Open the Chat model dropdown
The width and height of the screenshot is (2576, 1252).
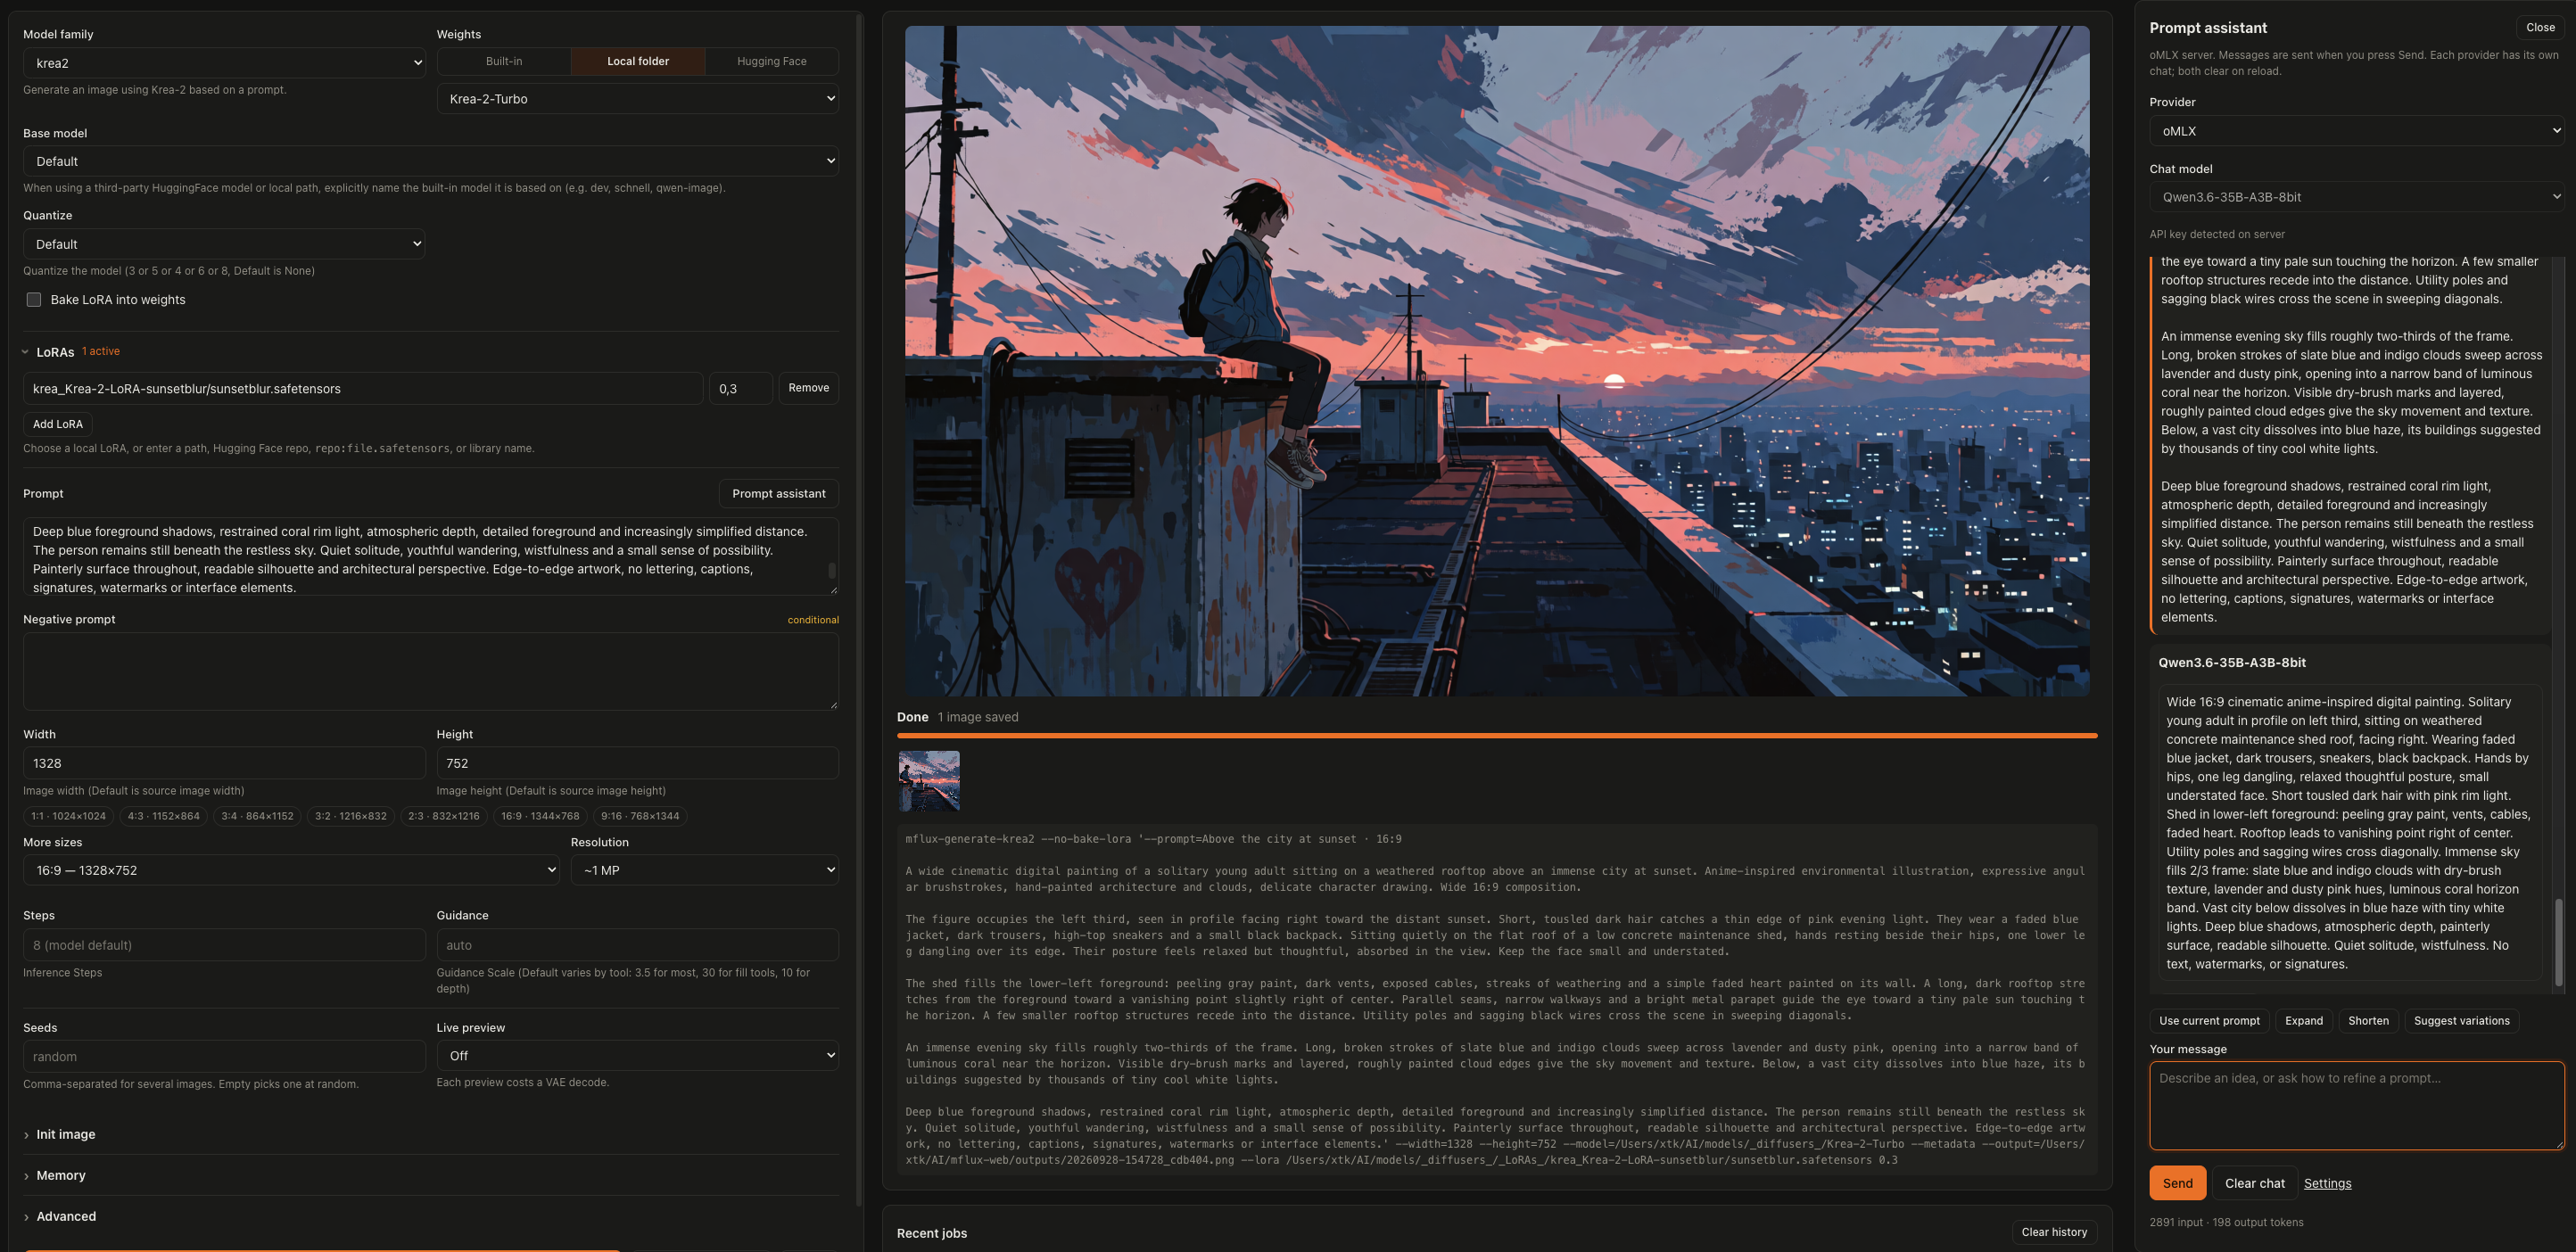(2356, 197)
